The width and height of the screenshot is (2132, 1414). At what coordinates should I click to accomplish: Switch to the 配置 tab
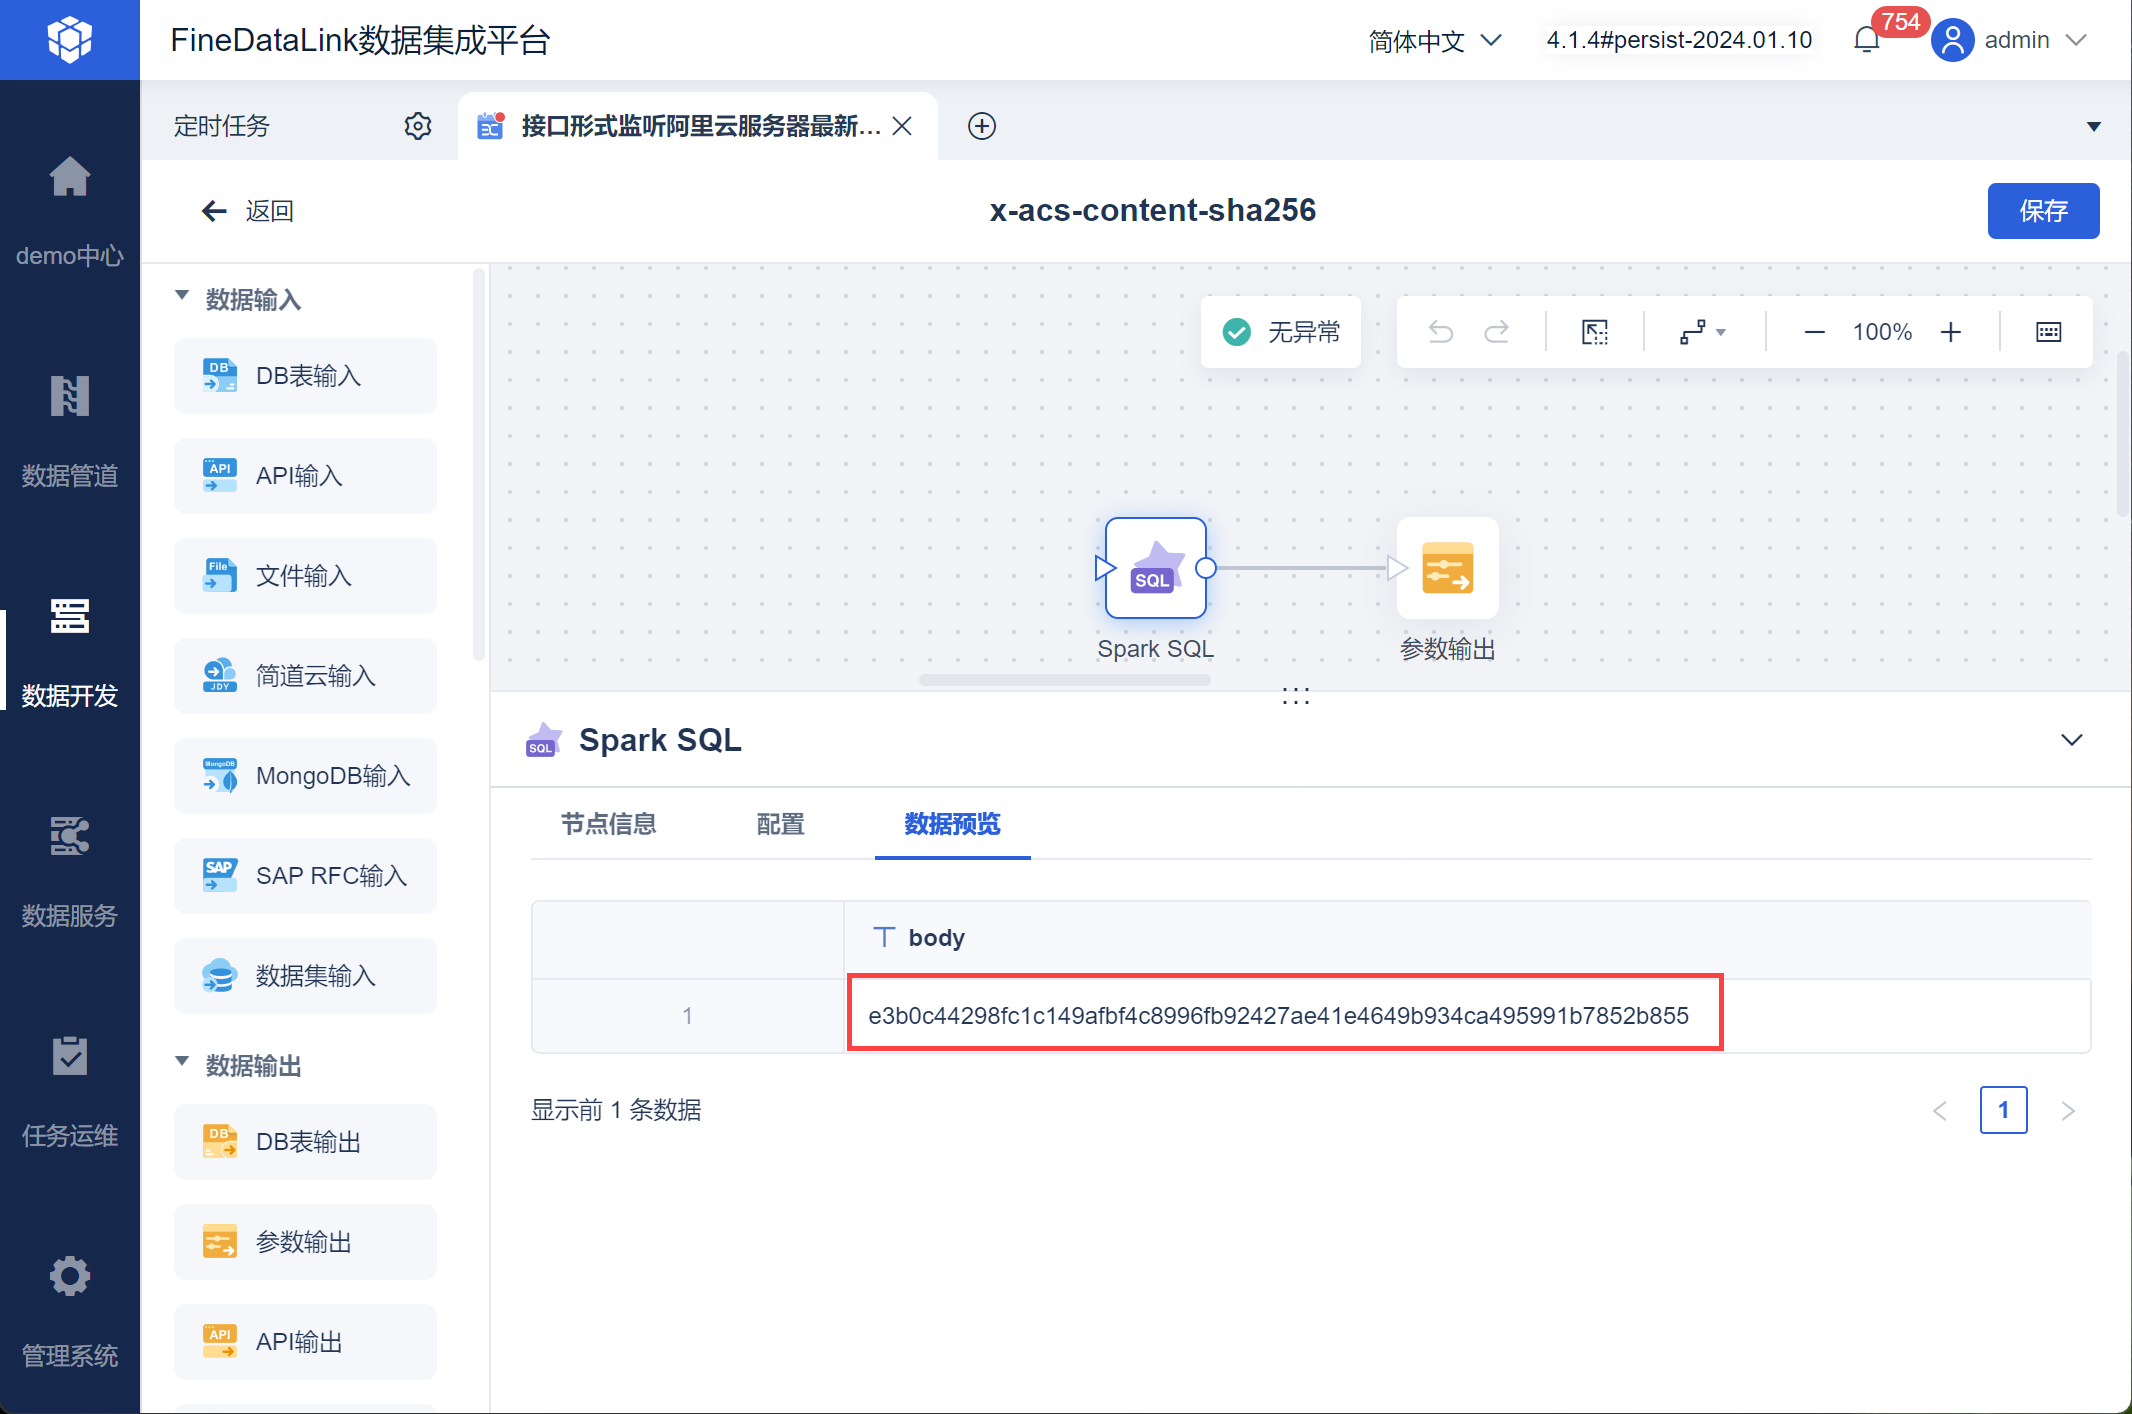780,824
